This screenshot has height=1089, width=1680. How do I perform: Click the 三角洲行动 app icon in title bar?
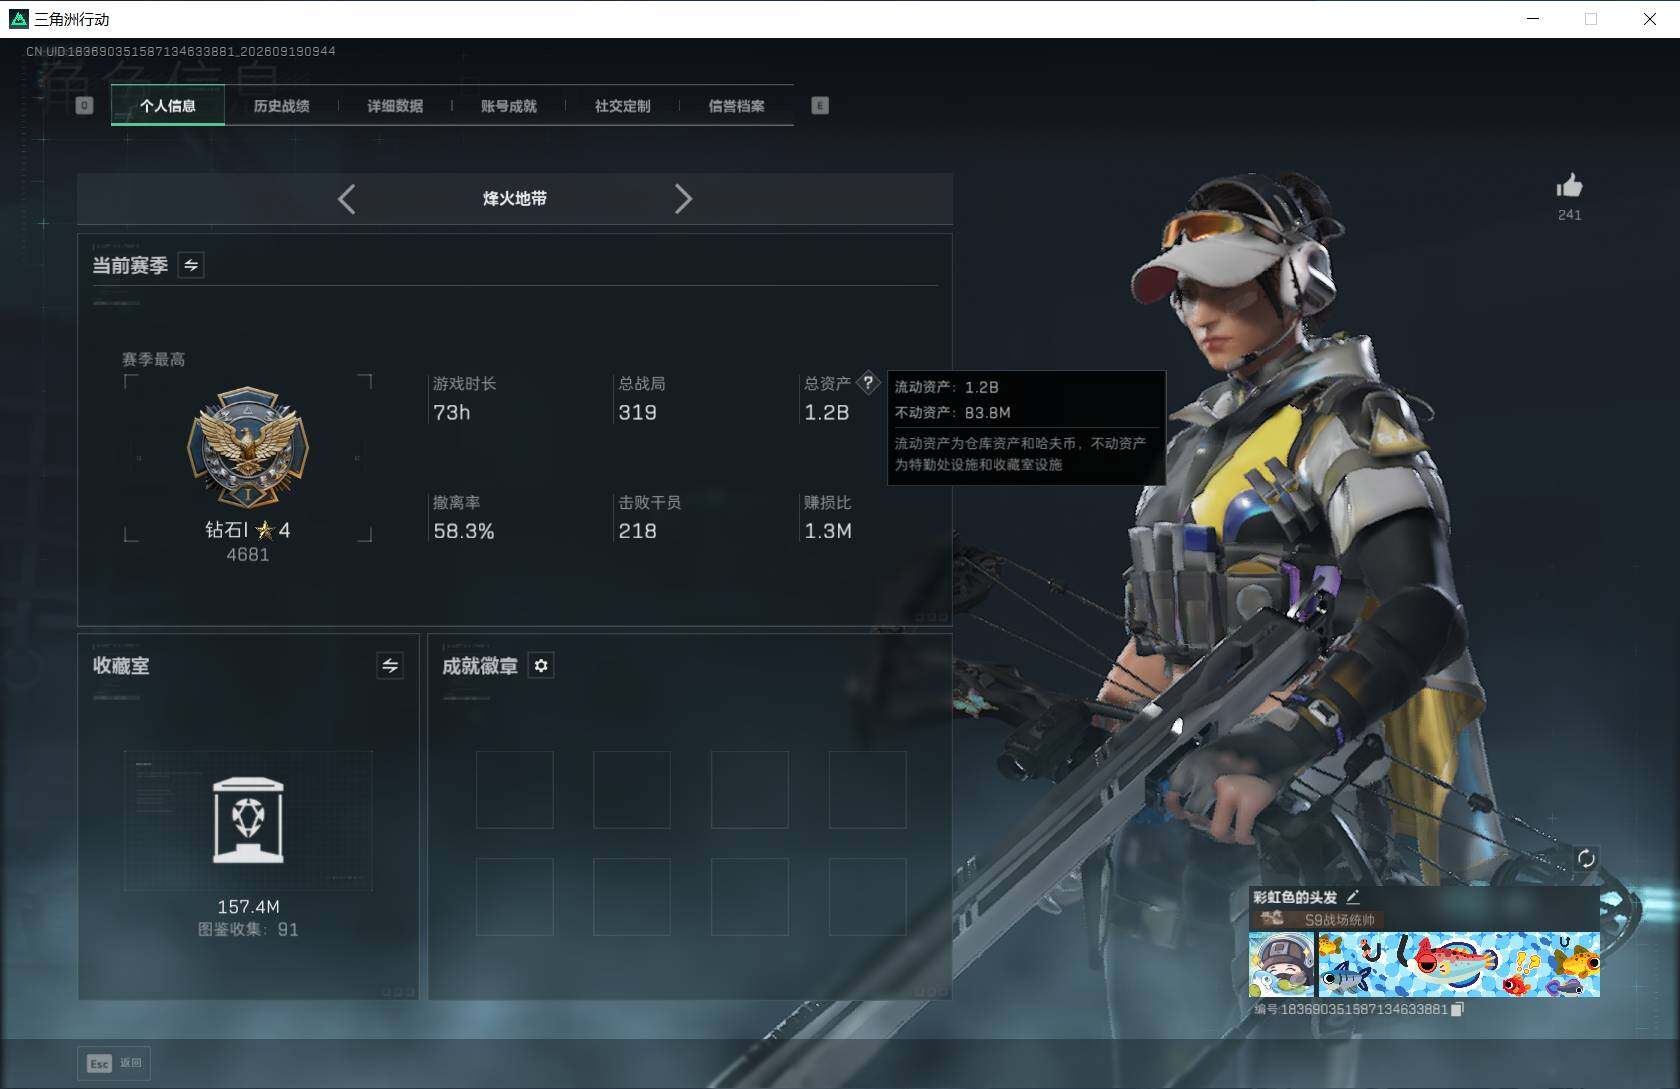click(19, 19)
